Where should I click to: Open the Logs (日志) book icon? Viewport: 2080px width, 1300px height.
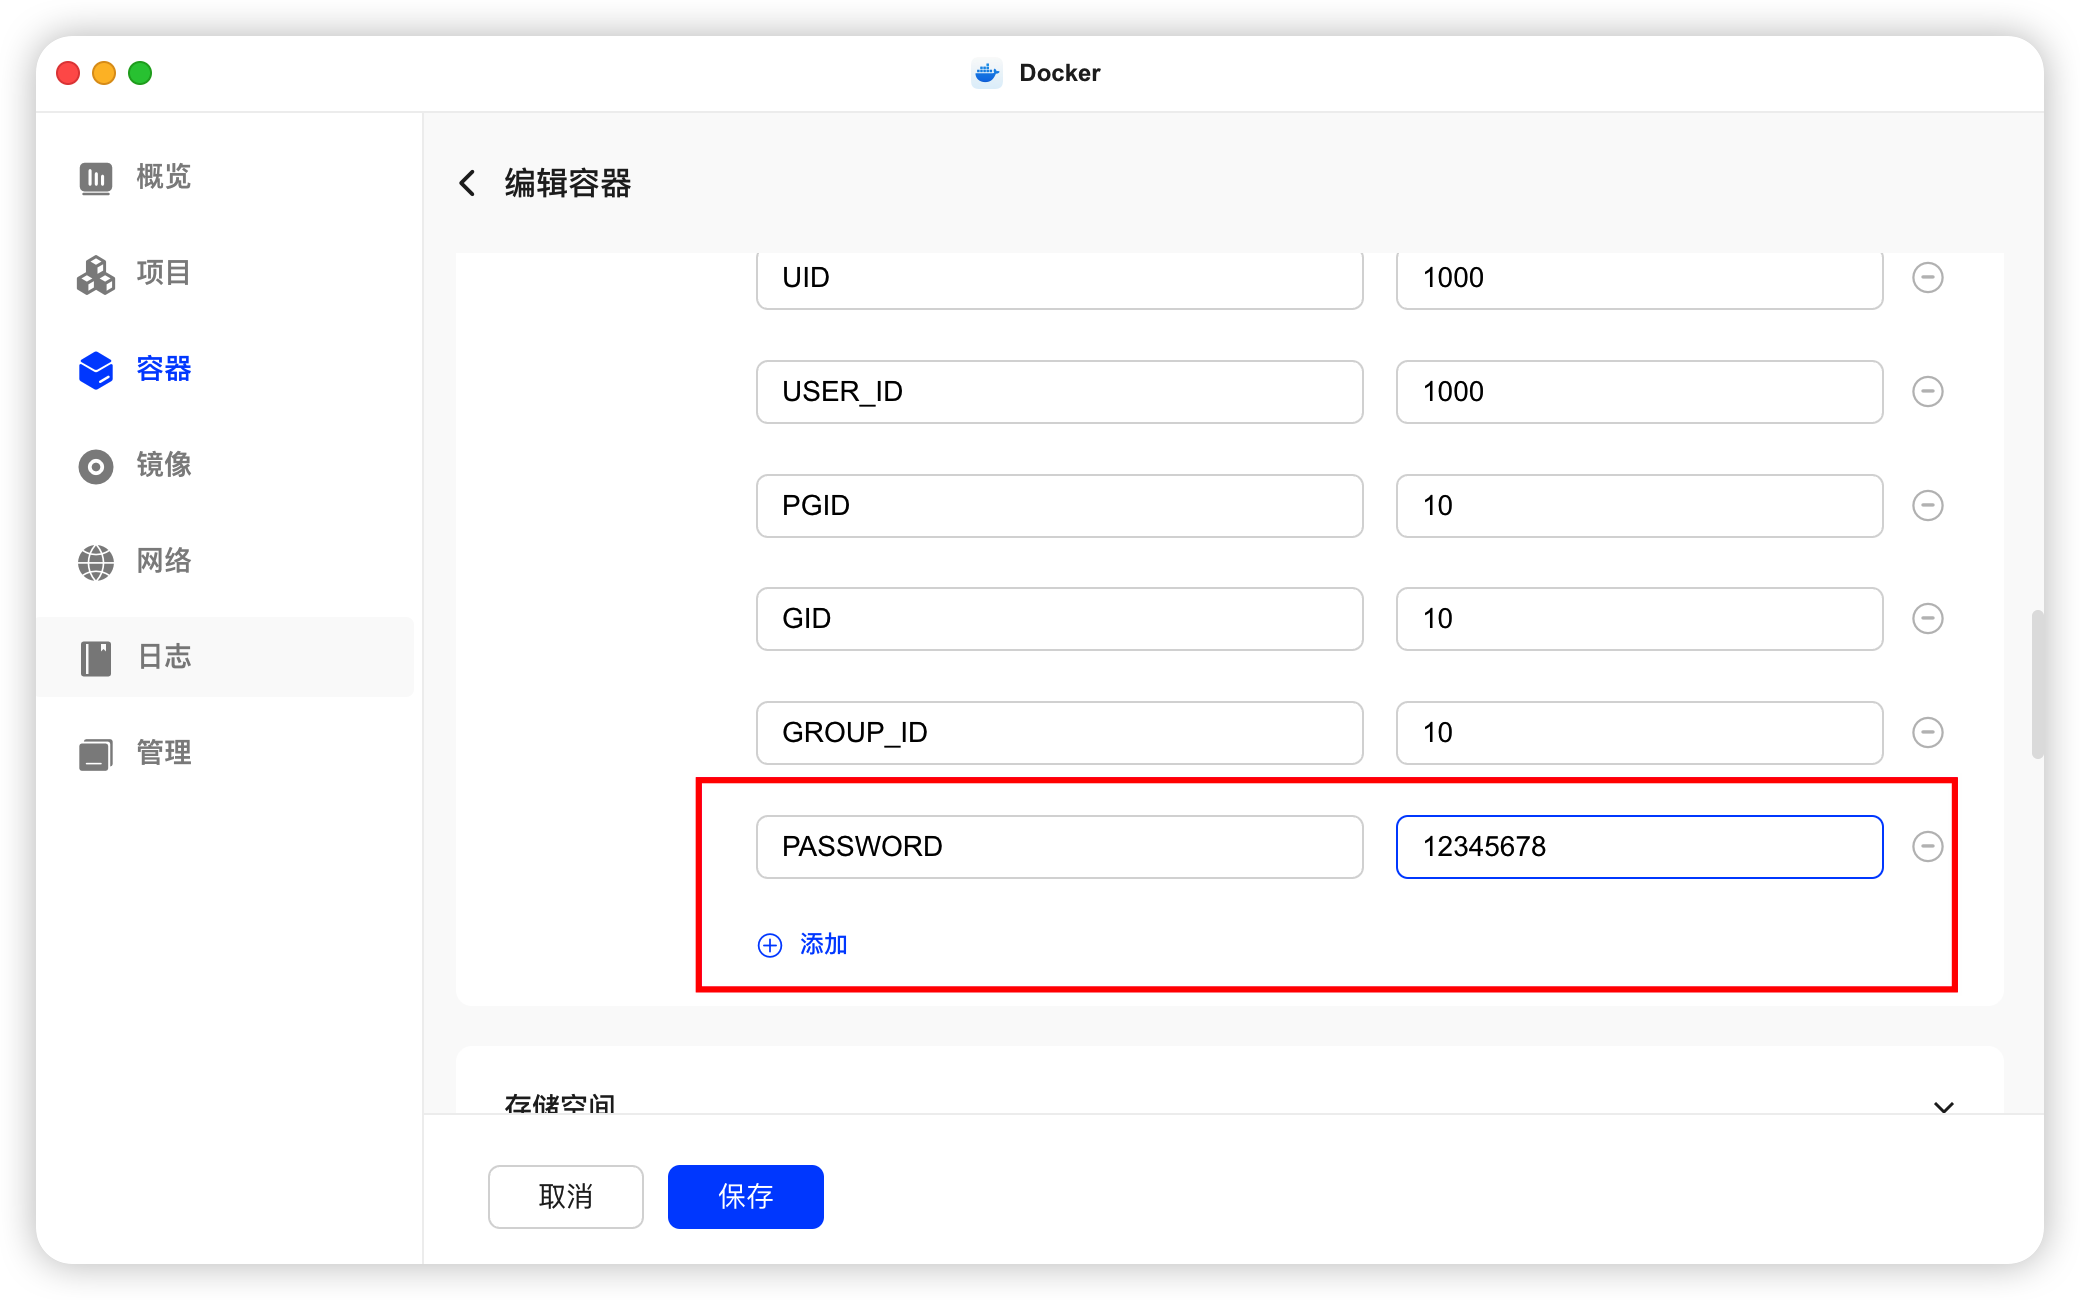tap(96, 658)
